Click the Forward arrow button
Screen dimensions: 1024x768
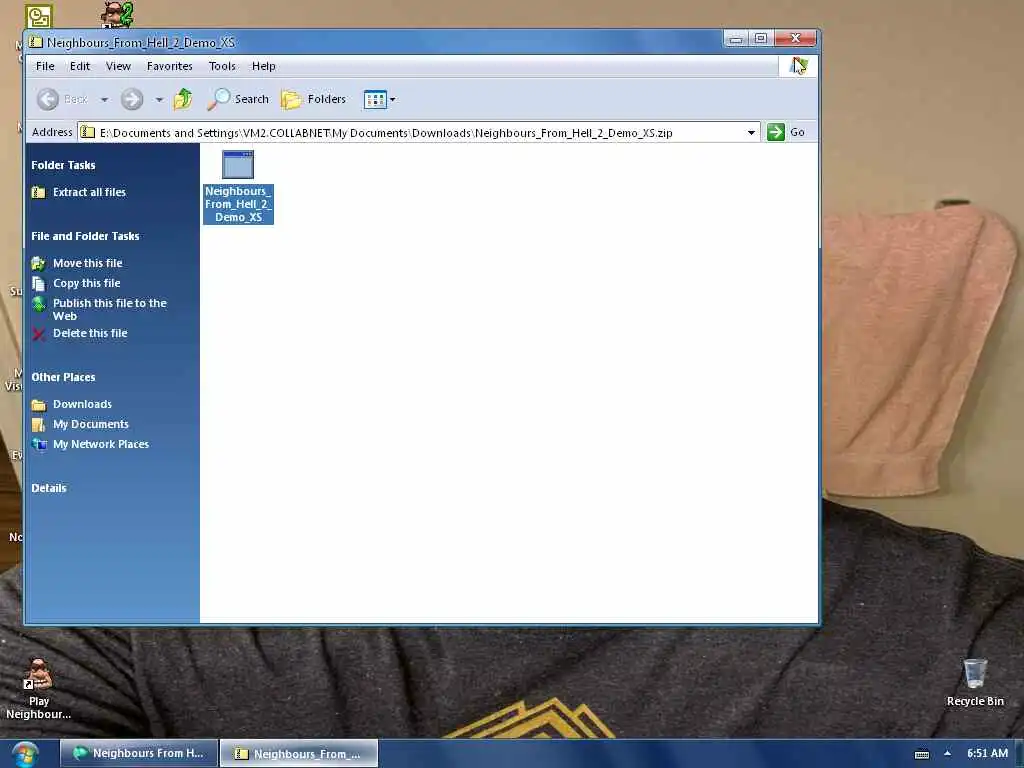(132, 99)
